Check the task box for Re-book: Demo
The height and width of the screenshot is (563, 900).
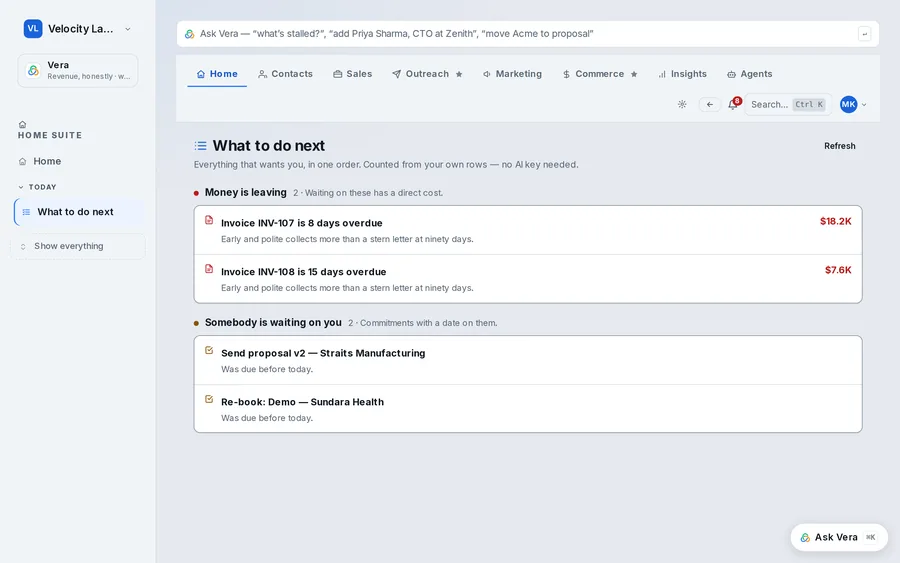(x=209, y=399)
